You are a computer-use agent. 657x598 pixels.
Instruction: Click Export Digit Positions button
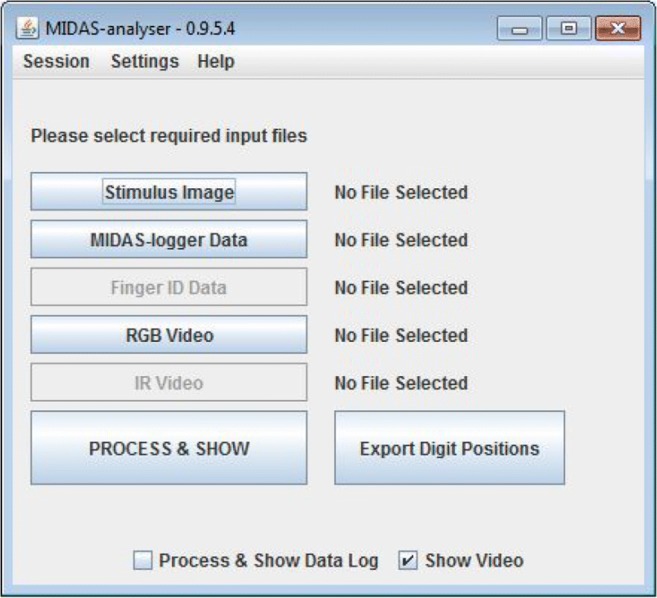point(450,448)
